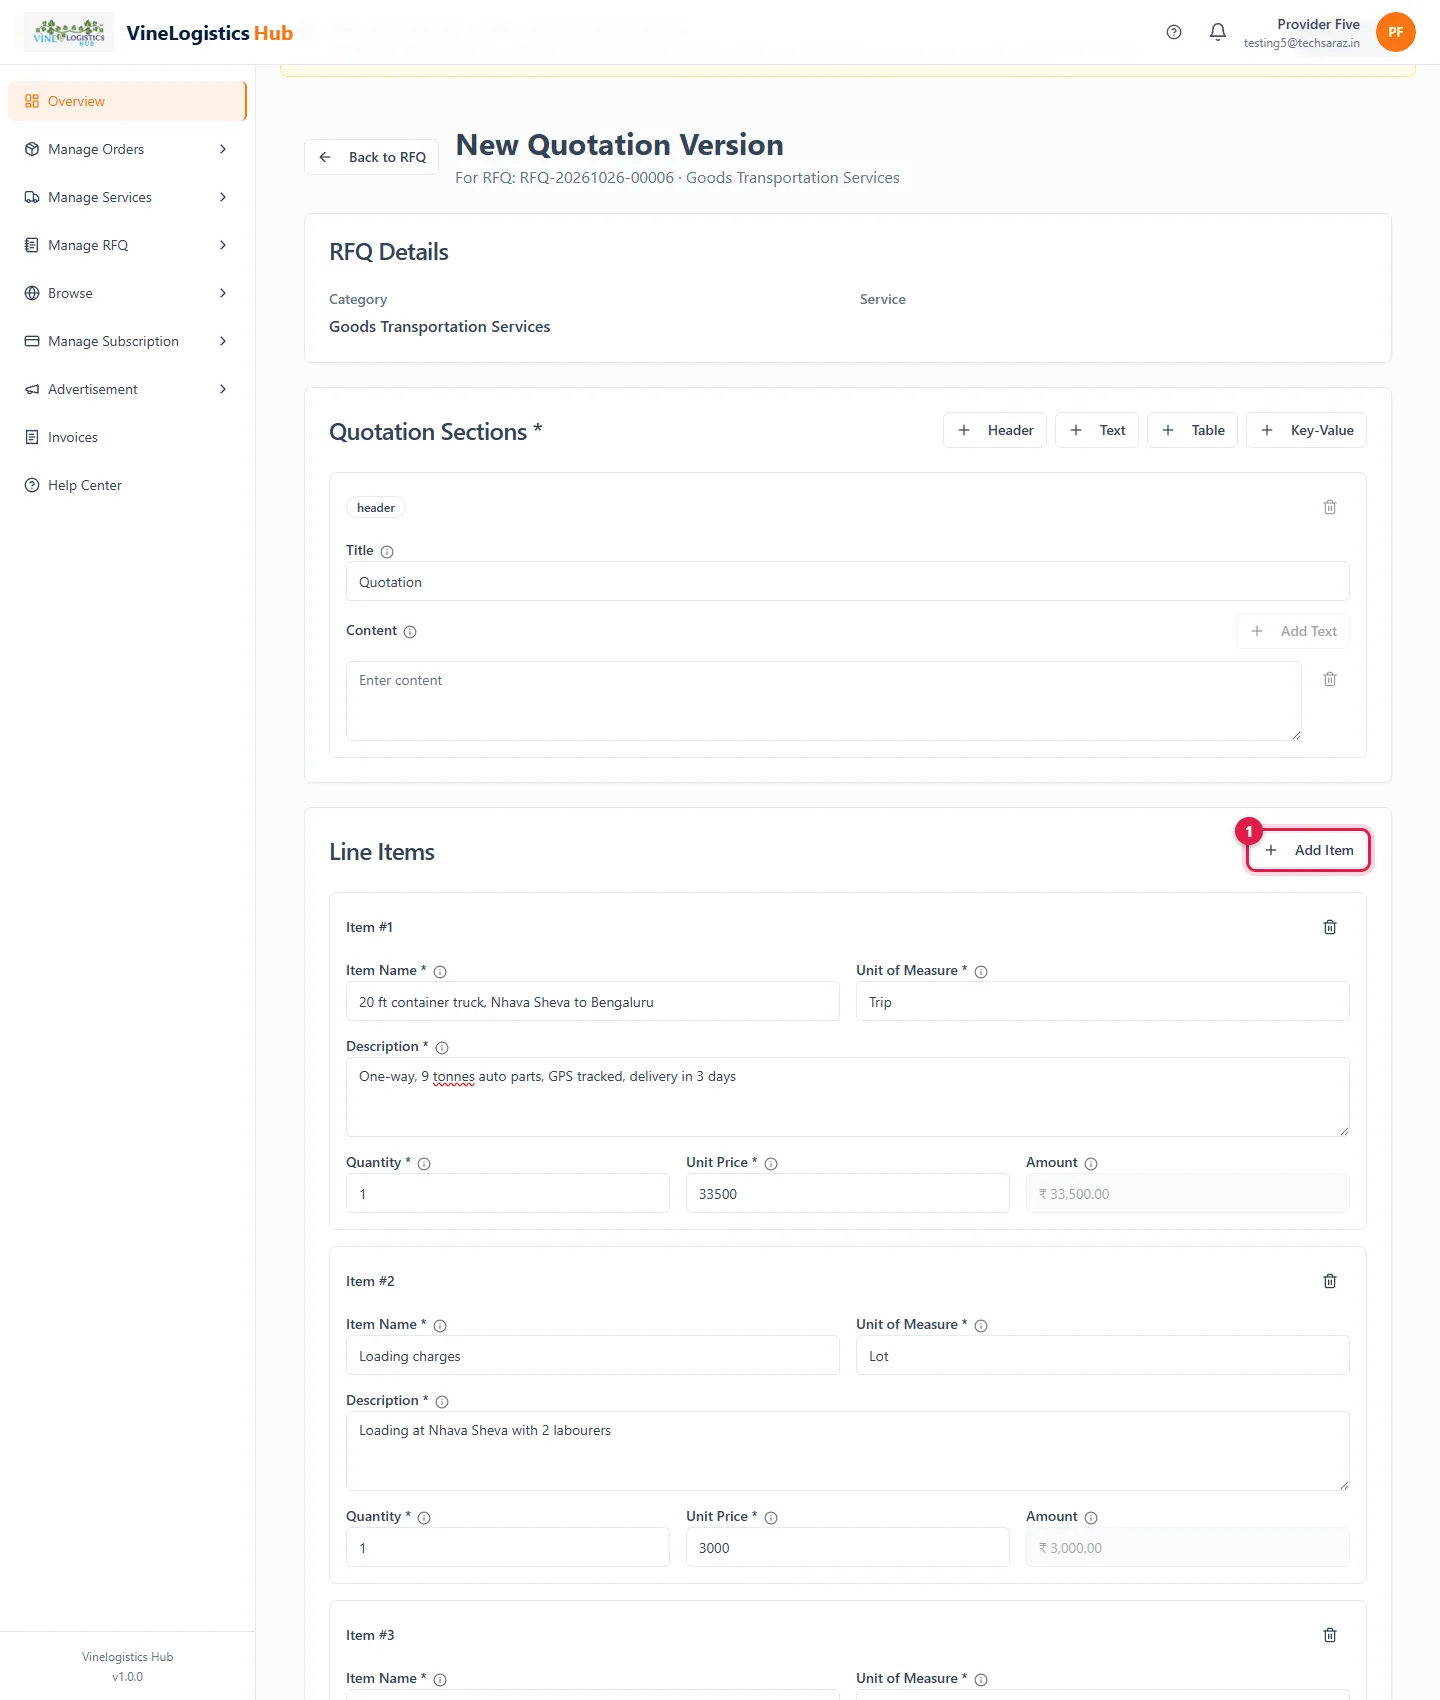Delete line Item #3 with trash icon
1440x1700 pixels.
point(1330,1635)
